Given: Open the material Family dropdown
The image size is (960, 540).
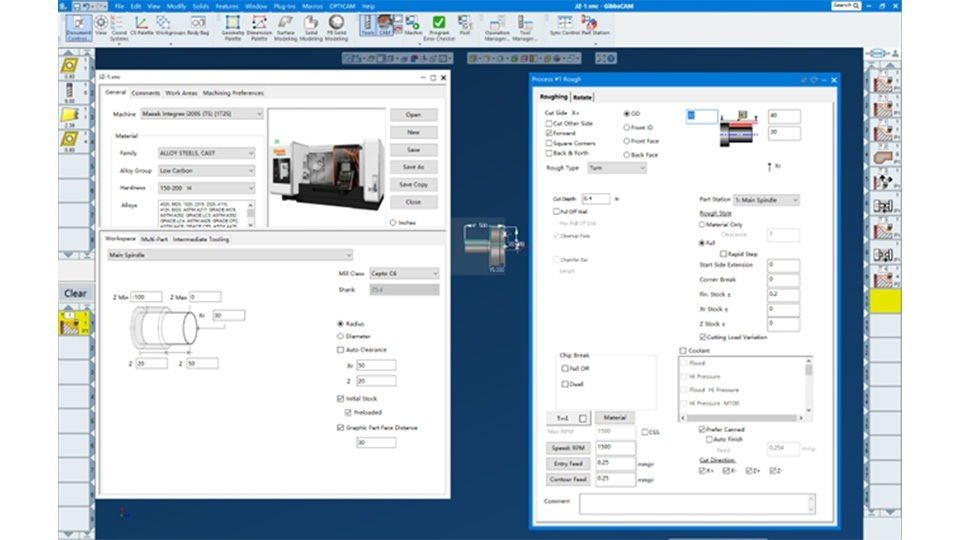Looking at the screenshot, I should click(x=206, y=153).
